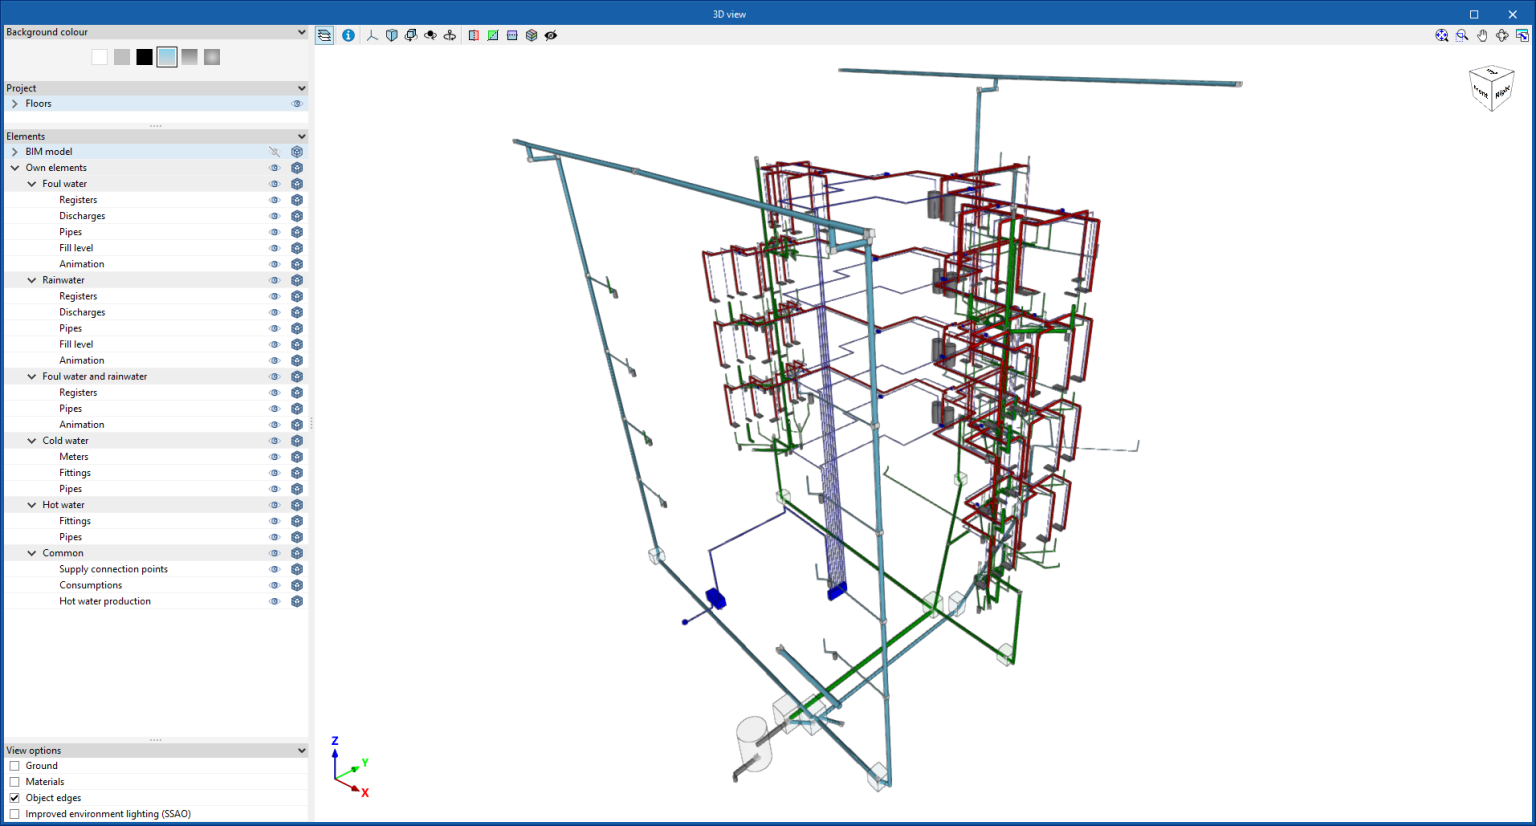The image size is (1536, 826).
Task: Check the Materials view option
Action: [14, 781]
